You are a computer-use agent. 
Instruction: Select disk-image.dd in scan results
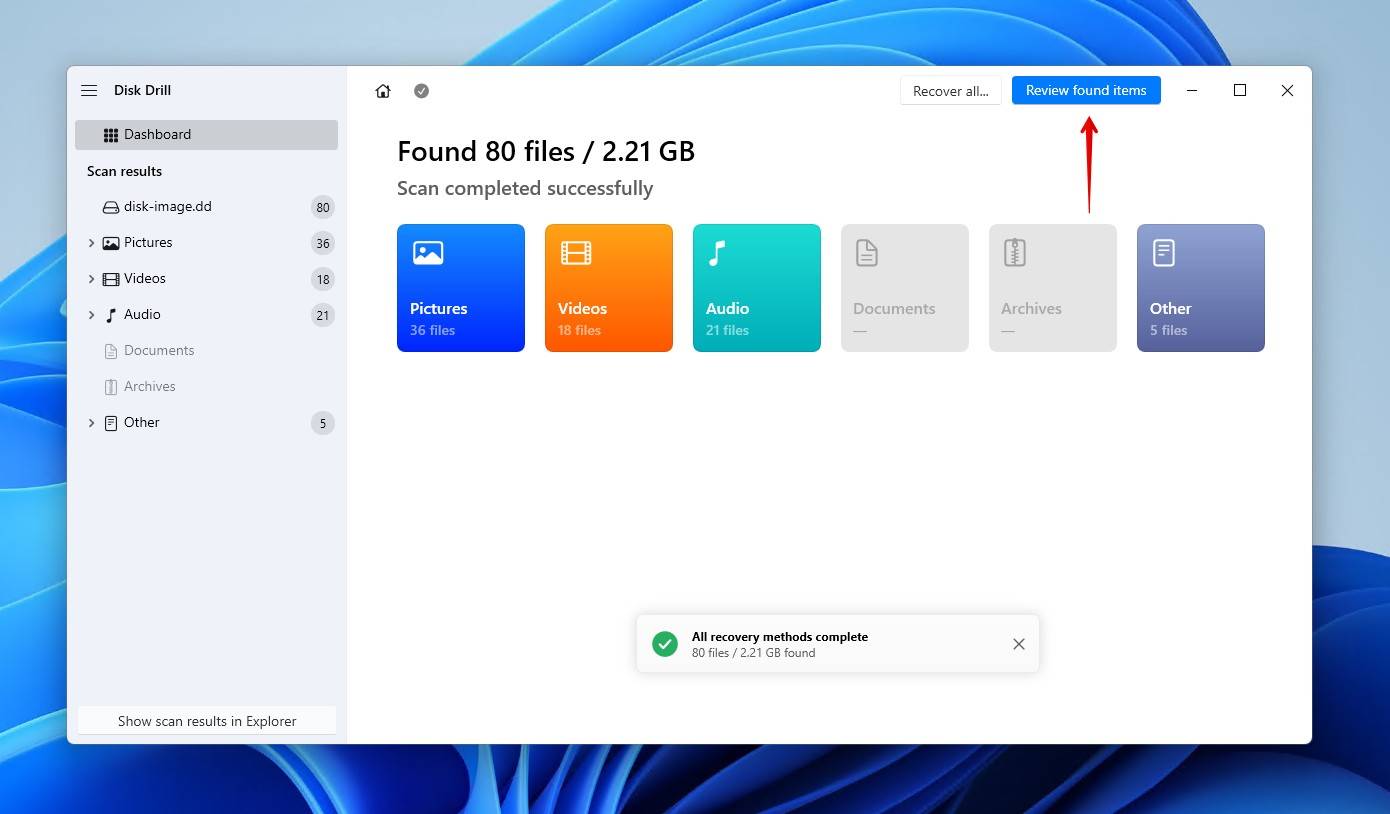click(x=206, y=207)
